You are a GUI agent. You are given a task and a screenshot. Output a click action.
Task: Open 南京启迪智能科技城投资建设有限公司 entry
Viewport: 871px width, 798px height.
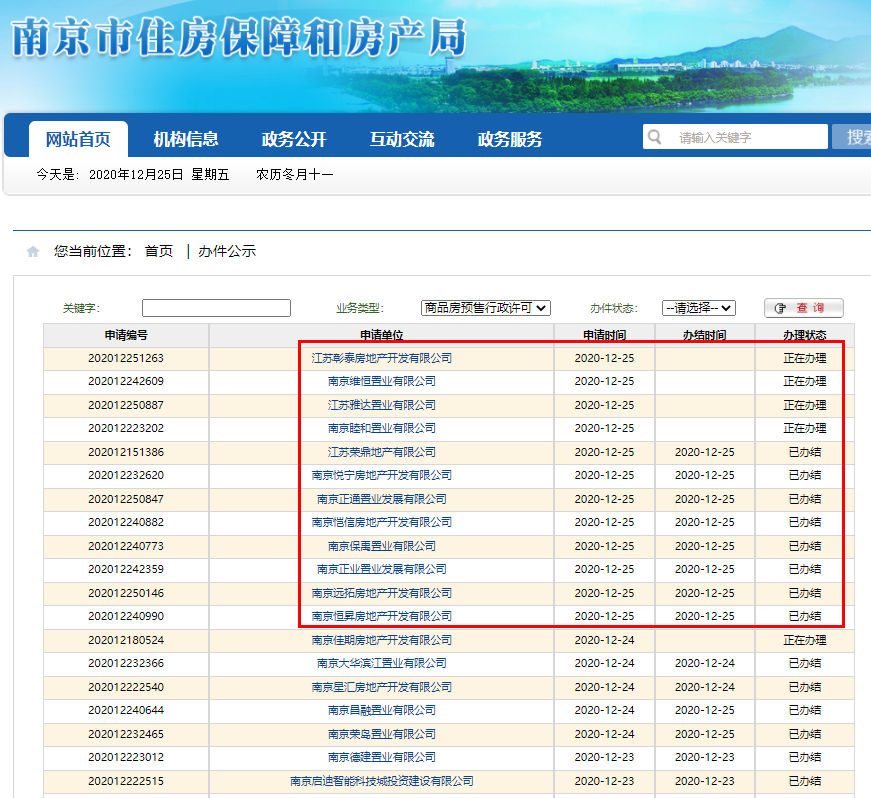pyautogui.click(x=382, y=781)
